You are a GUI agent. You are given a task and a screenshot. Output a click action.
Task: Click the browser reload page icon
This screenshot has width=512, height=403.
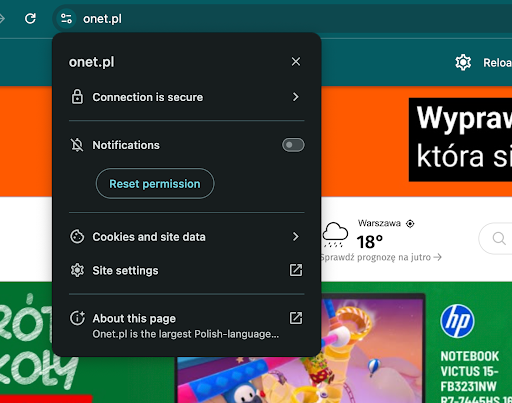[30, 19]
